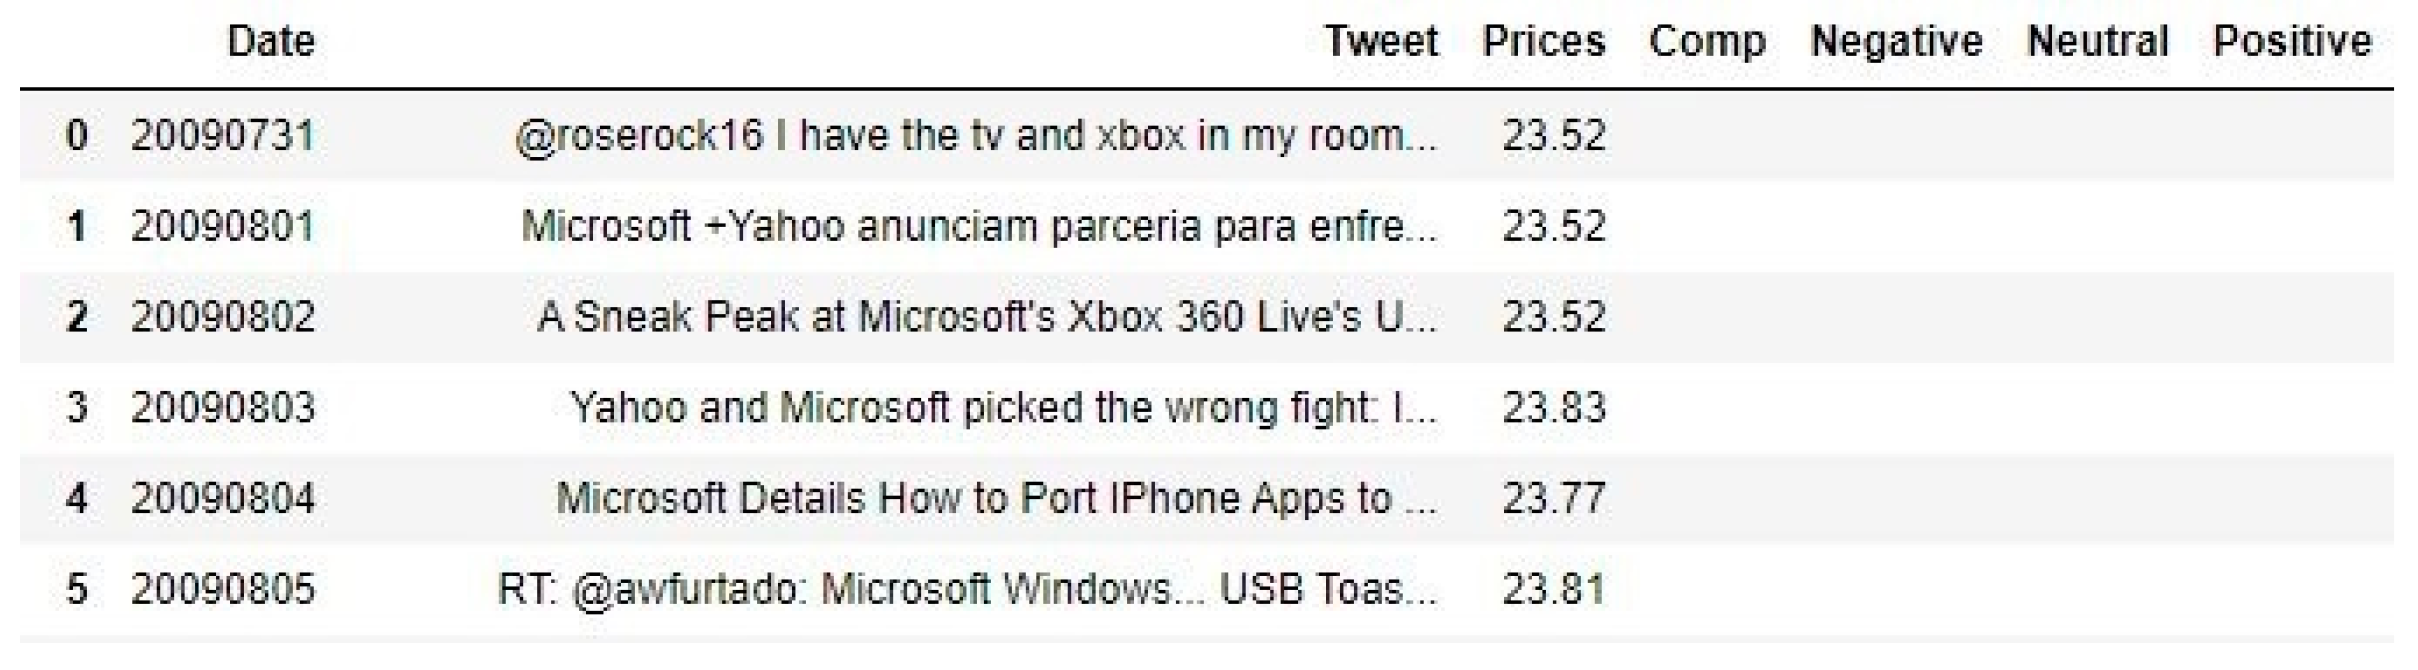
Task: Click the Yahoo and Microsoft wrong fight tweet
Action: (x=1003, y=408)
